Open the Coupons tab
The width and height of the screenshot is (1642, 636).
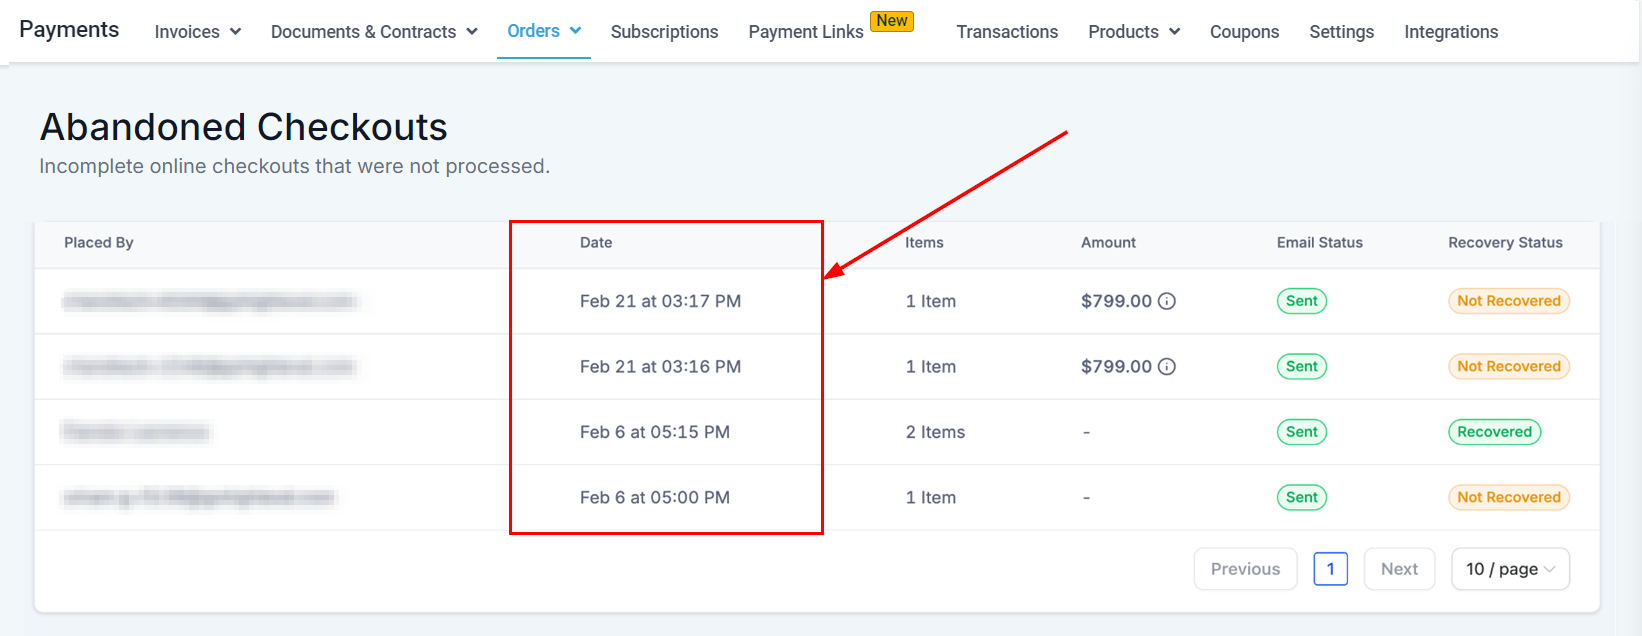click(1244, 32)
